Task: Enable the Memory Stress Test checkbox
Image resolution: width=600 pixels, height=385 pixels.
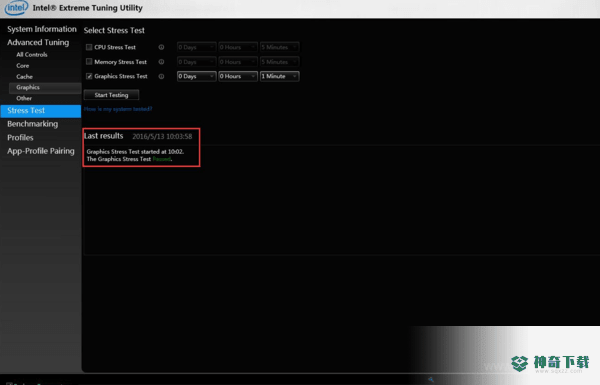Action: tap(89, 61)
